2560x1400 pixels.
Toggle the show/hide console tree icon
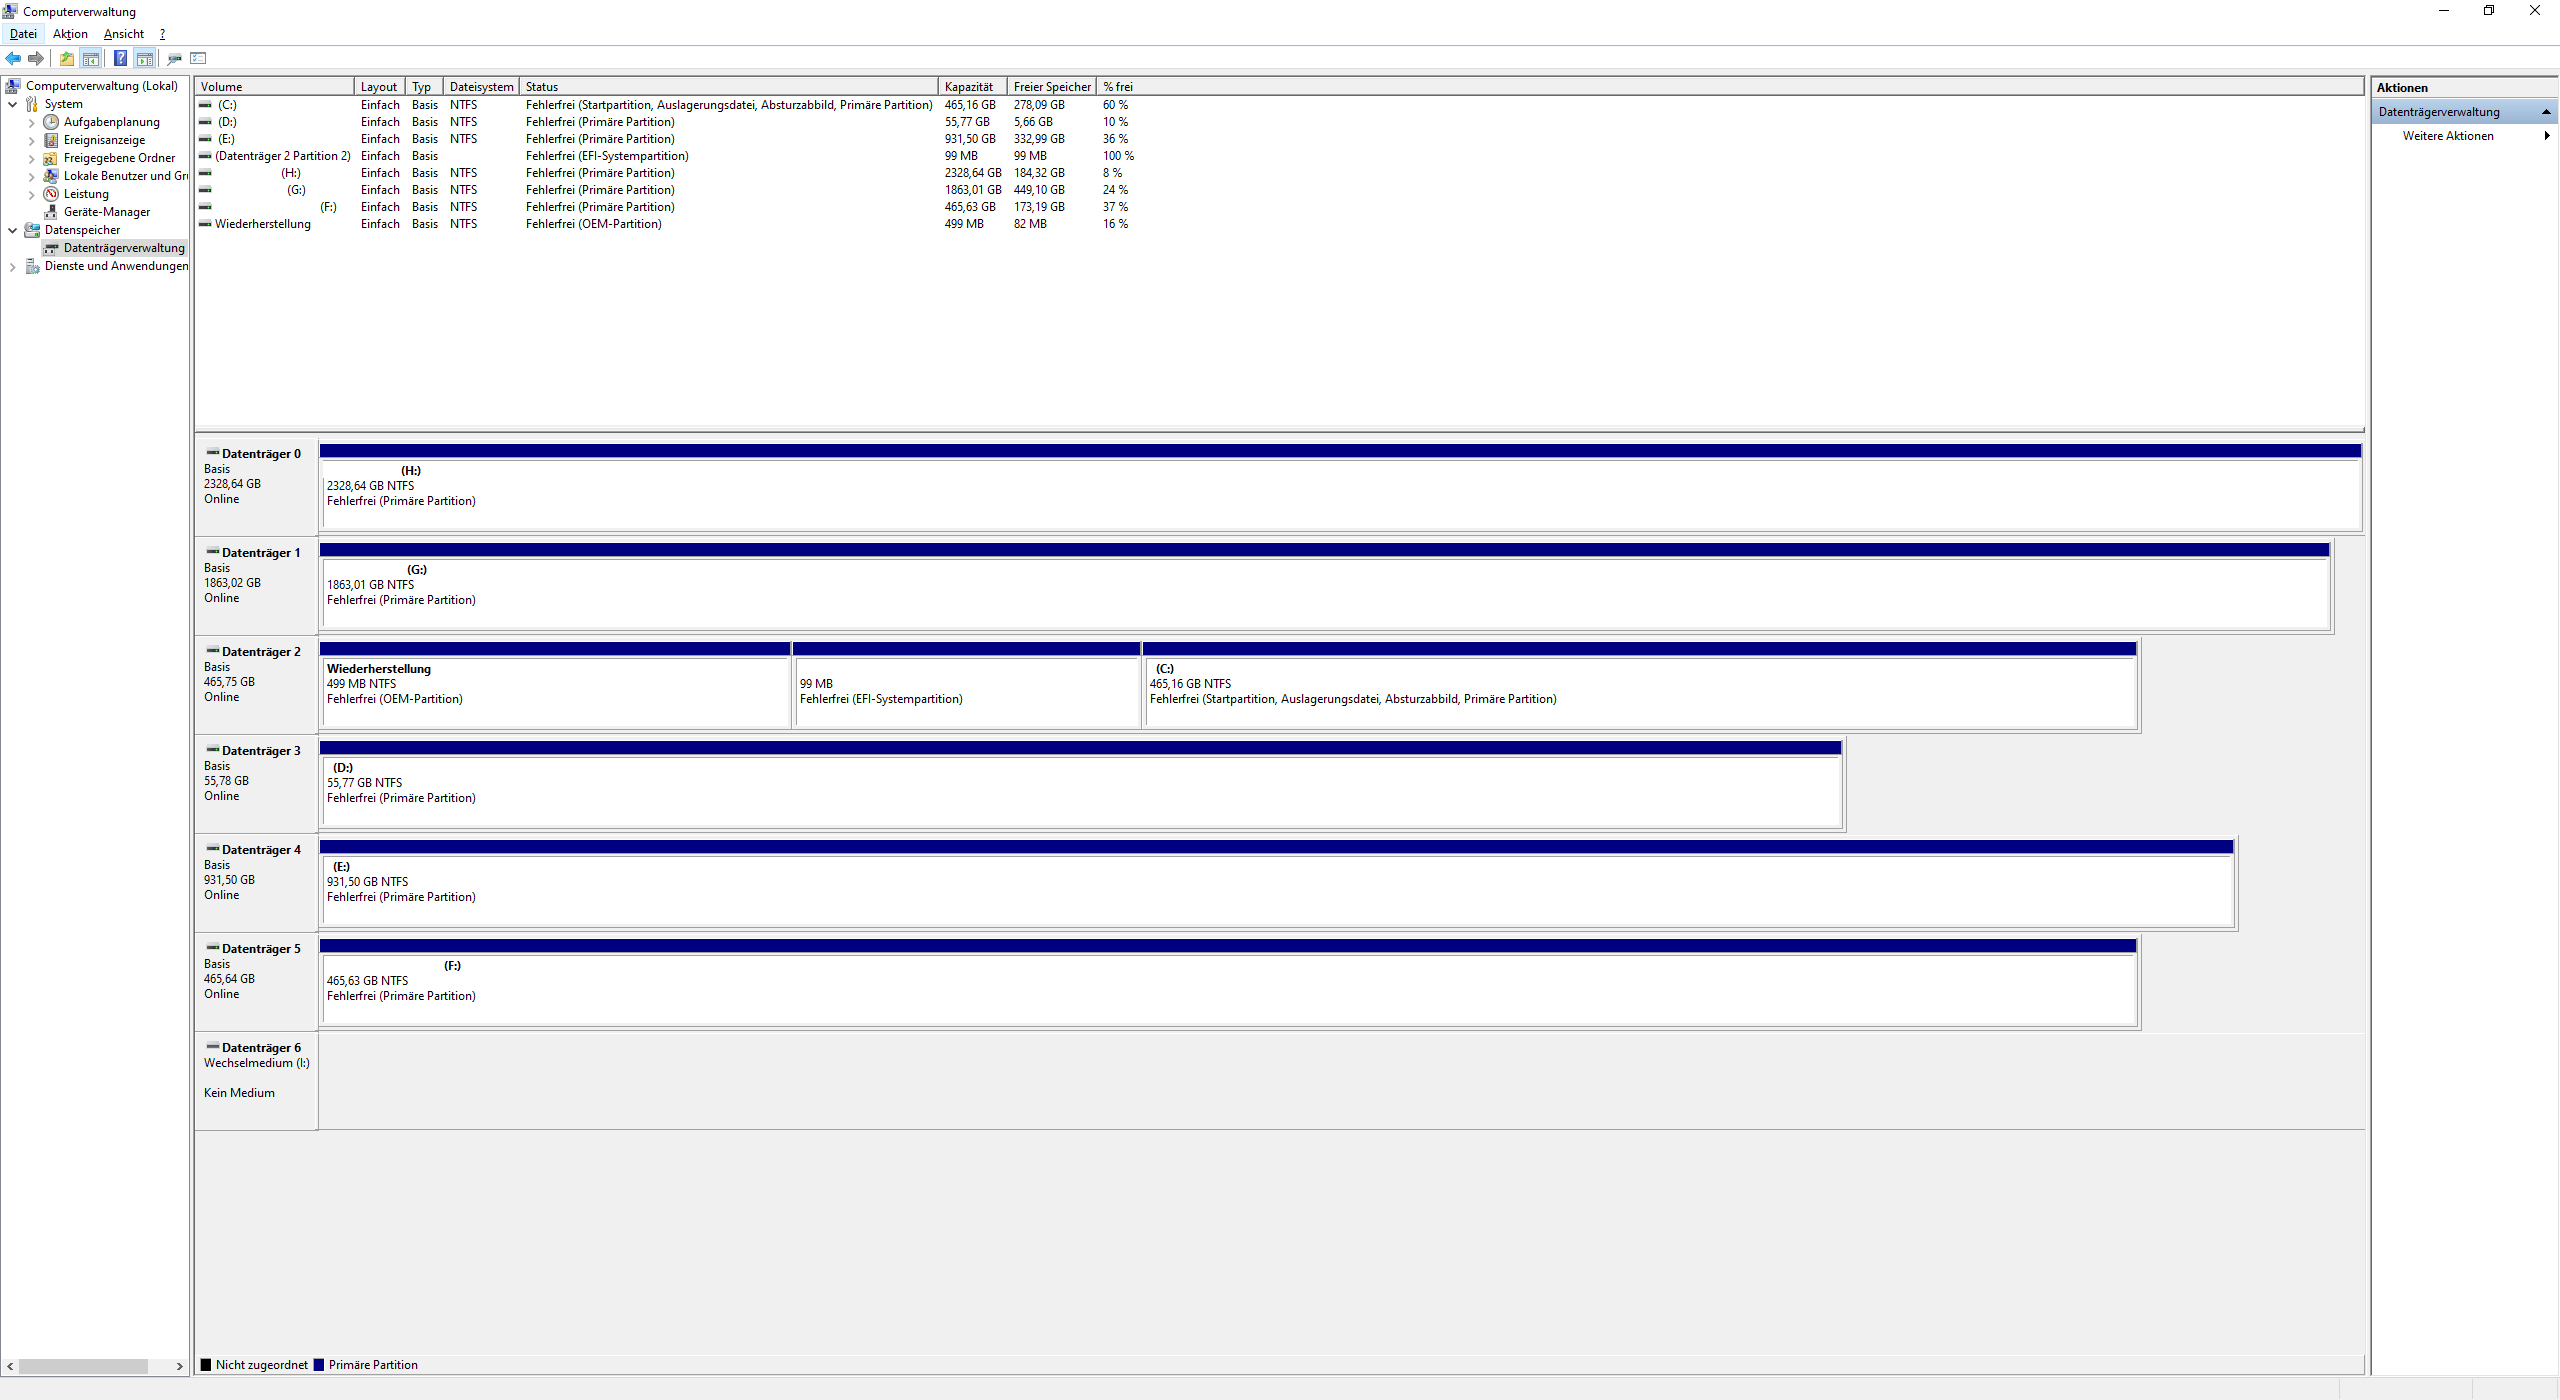[x=91, y=58]
